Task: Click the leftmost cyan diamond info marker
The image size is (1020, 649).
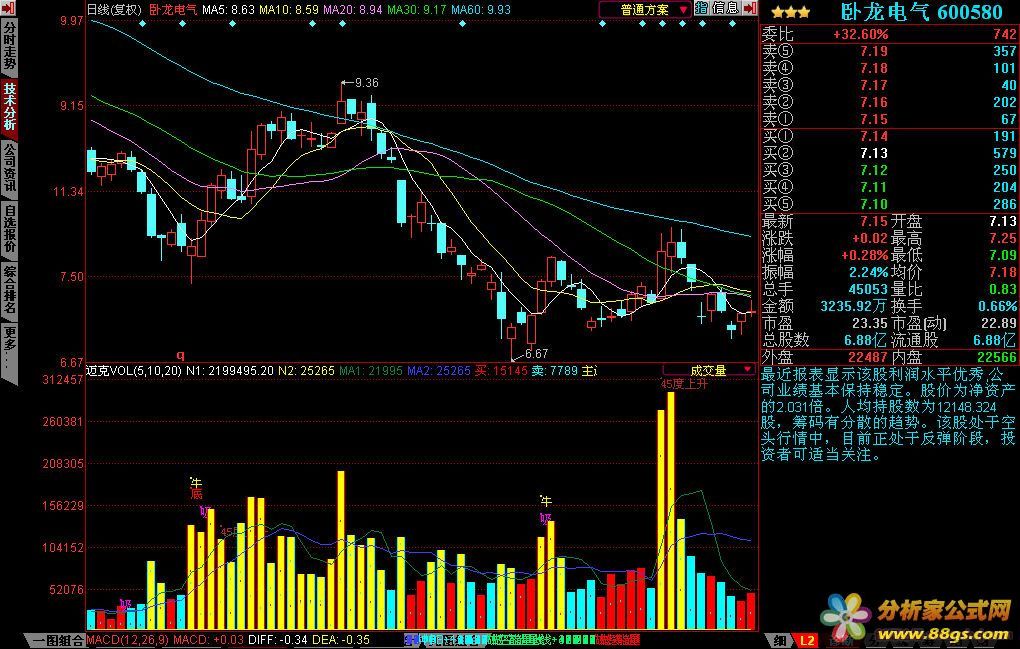Action: (x=142, y=24)
